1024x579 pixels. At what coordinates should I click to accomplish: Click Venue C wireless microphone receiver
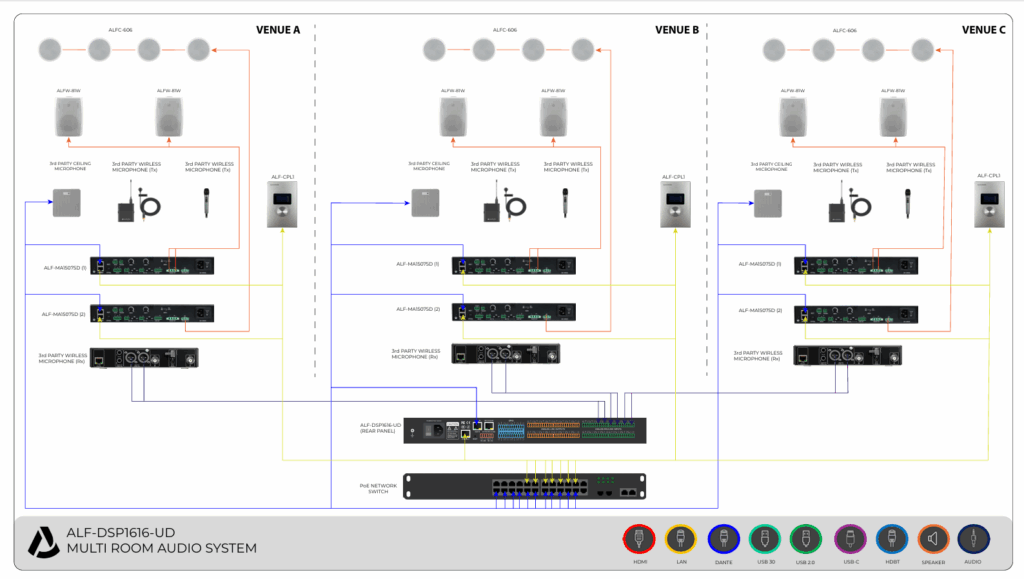click(847, 355)
